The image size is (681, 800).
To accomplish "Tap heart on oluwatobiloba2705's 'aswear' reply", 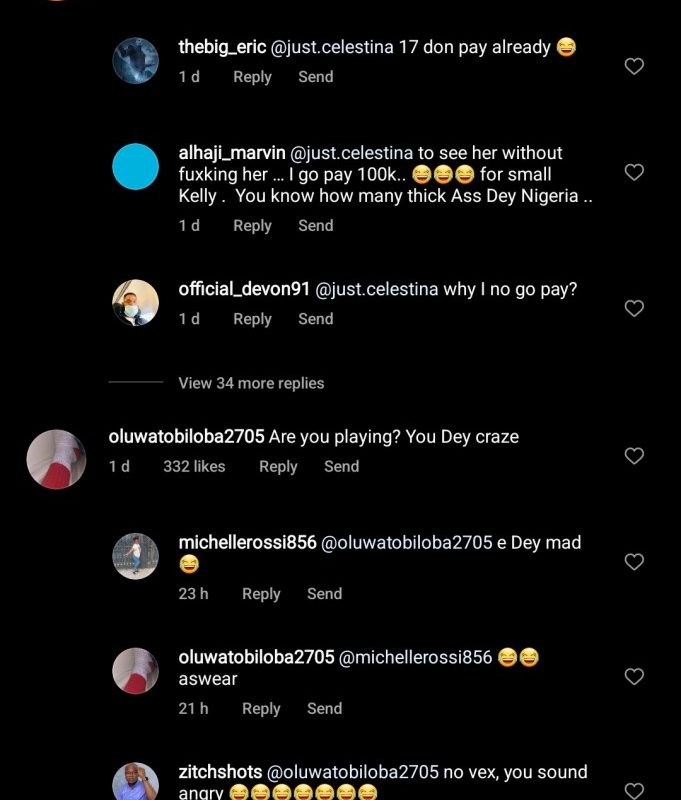I will click(x=633, y=677).
